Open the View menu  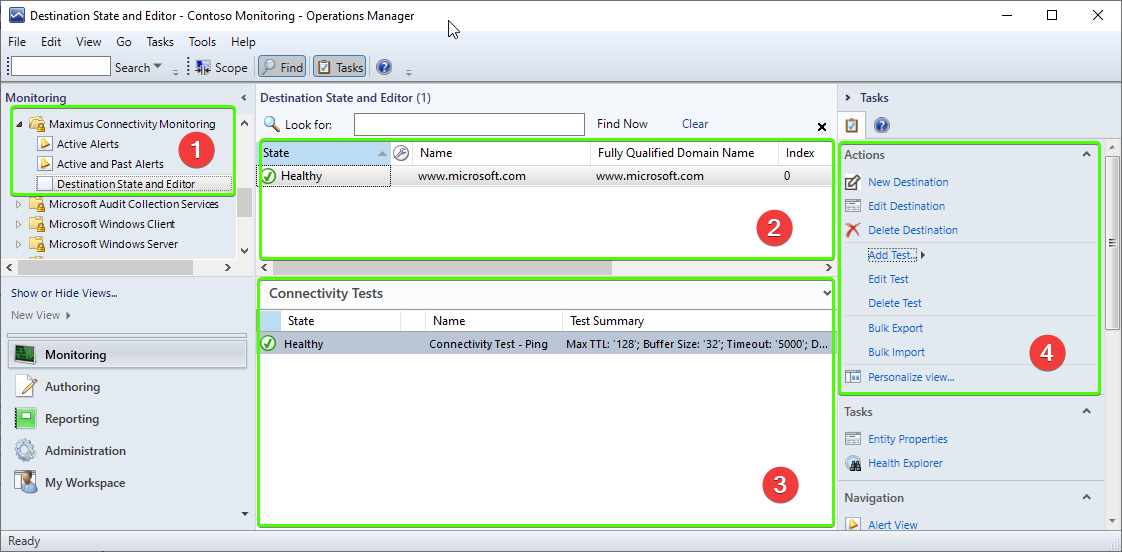[x=88, y=42]
